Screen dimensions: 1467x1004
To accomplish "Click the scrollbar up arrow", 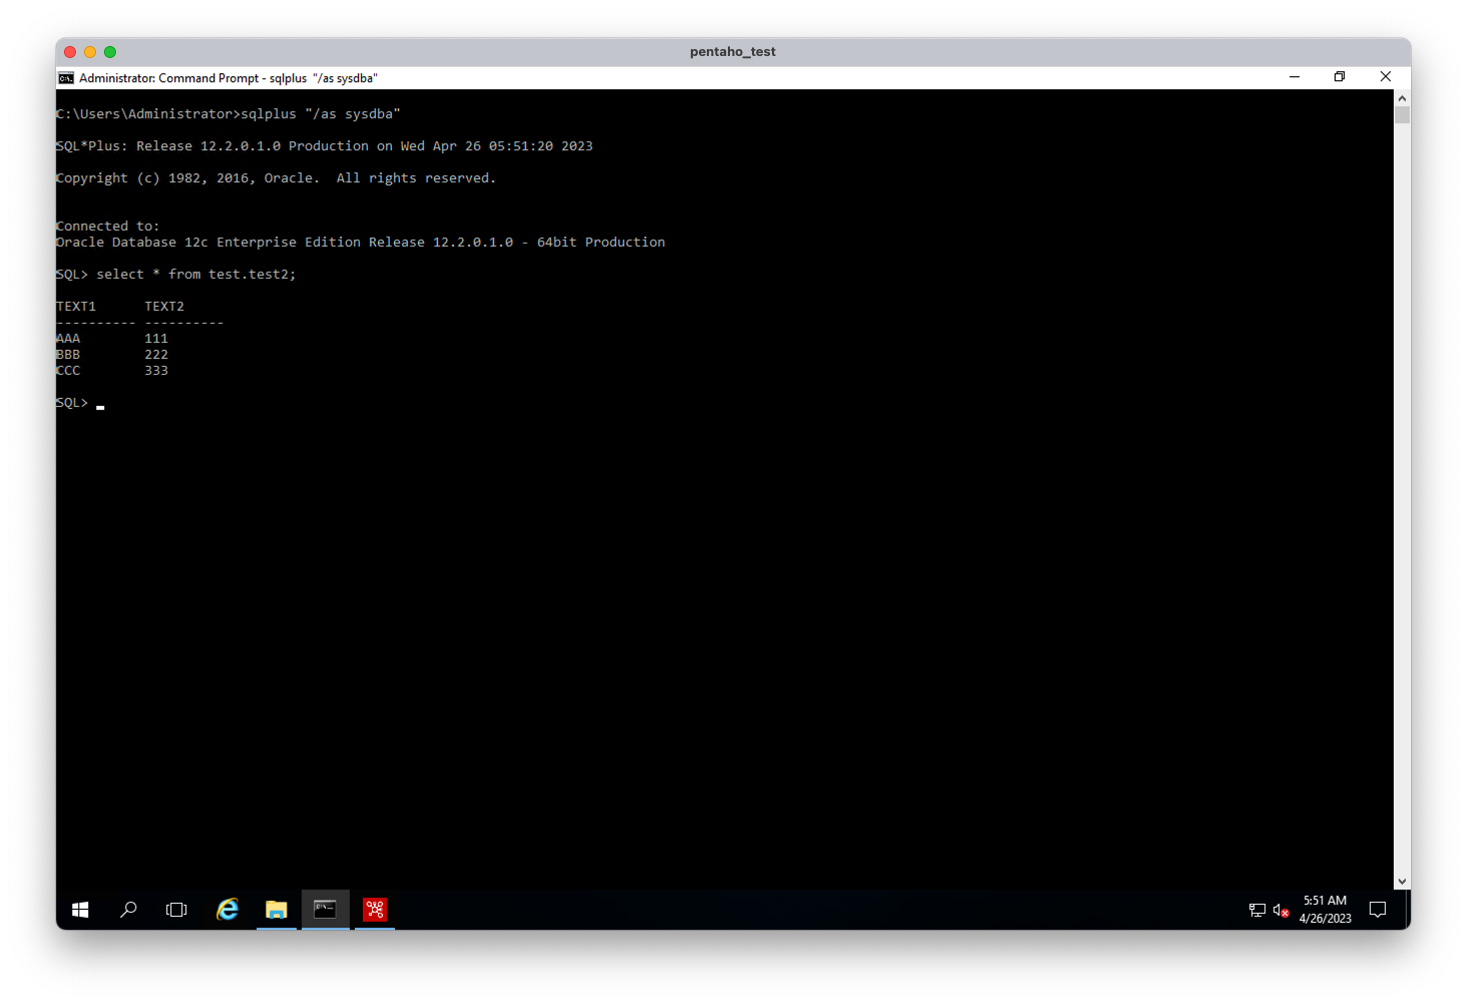I will pos(1402,98).
